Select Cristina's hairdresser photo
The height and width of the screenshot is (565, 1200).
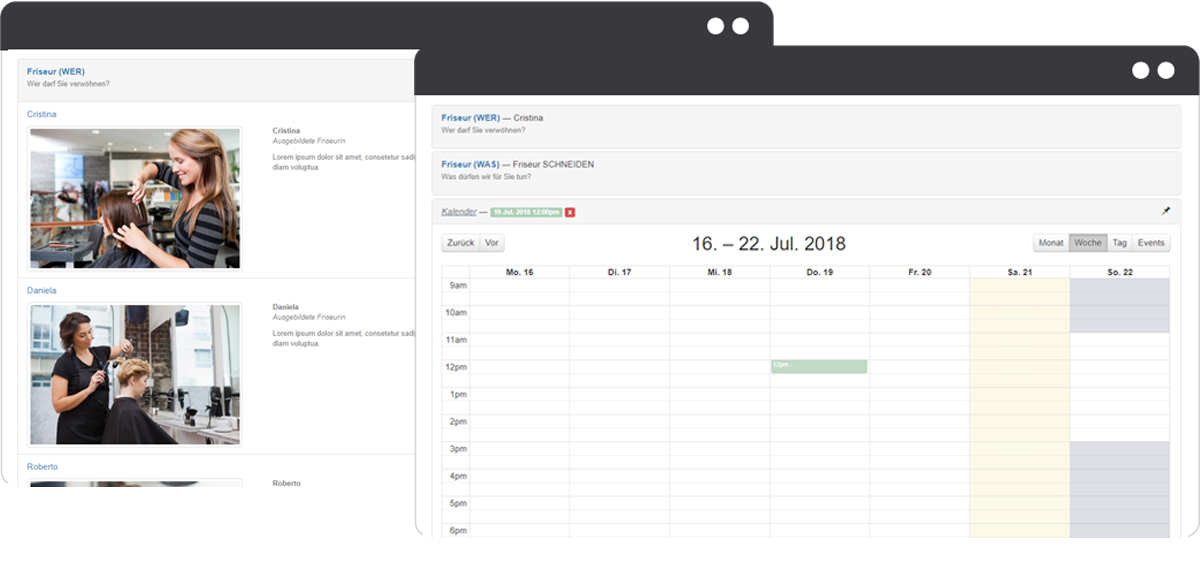135,198
